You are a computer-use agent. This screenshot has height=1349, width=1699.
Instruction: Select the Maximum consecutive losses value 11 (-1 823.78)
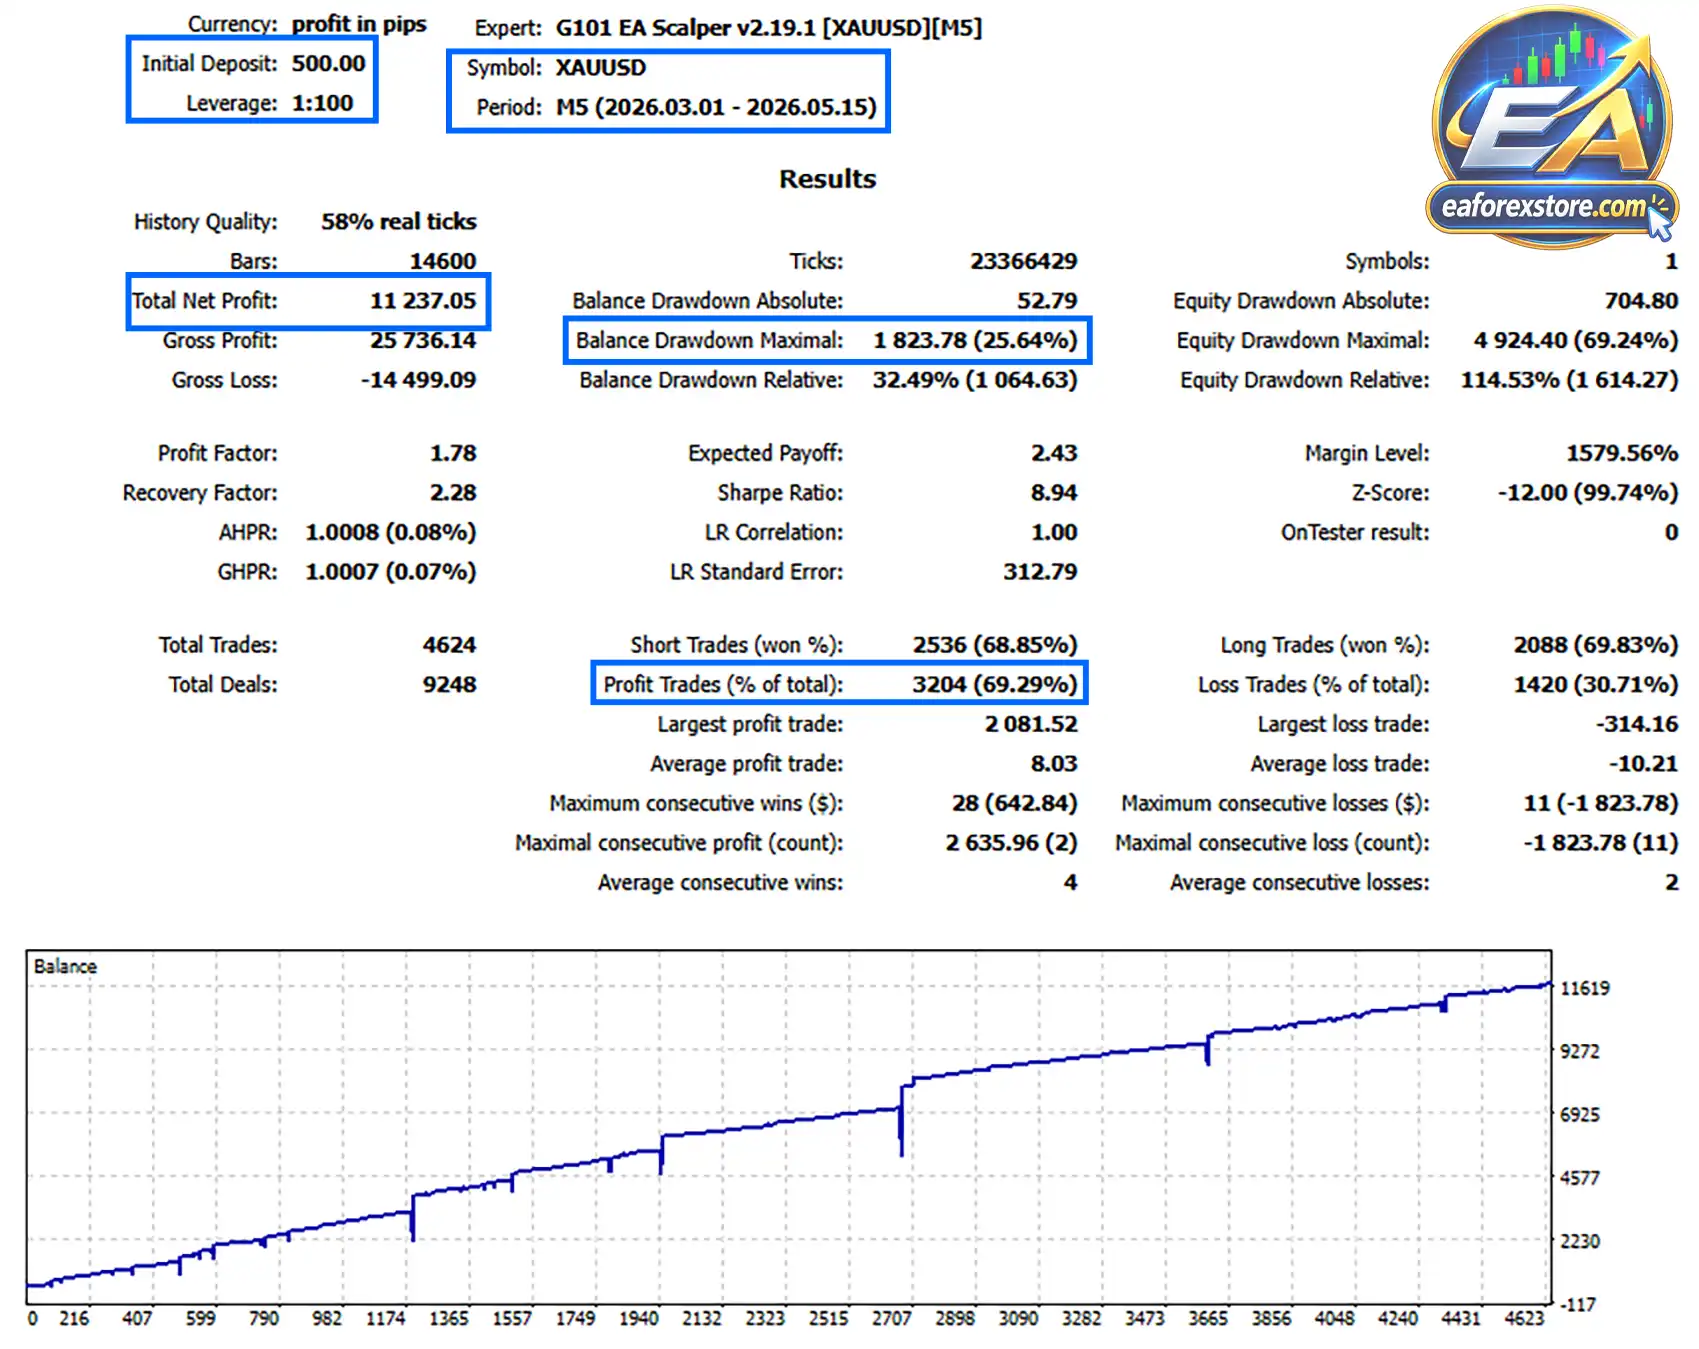click(1601, 803)
